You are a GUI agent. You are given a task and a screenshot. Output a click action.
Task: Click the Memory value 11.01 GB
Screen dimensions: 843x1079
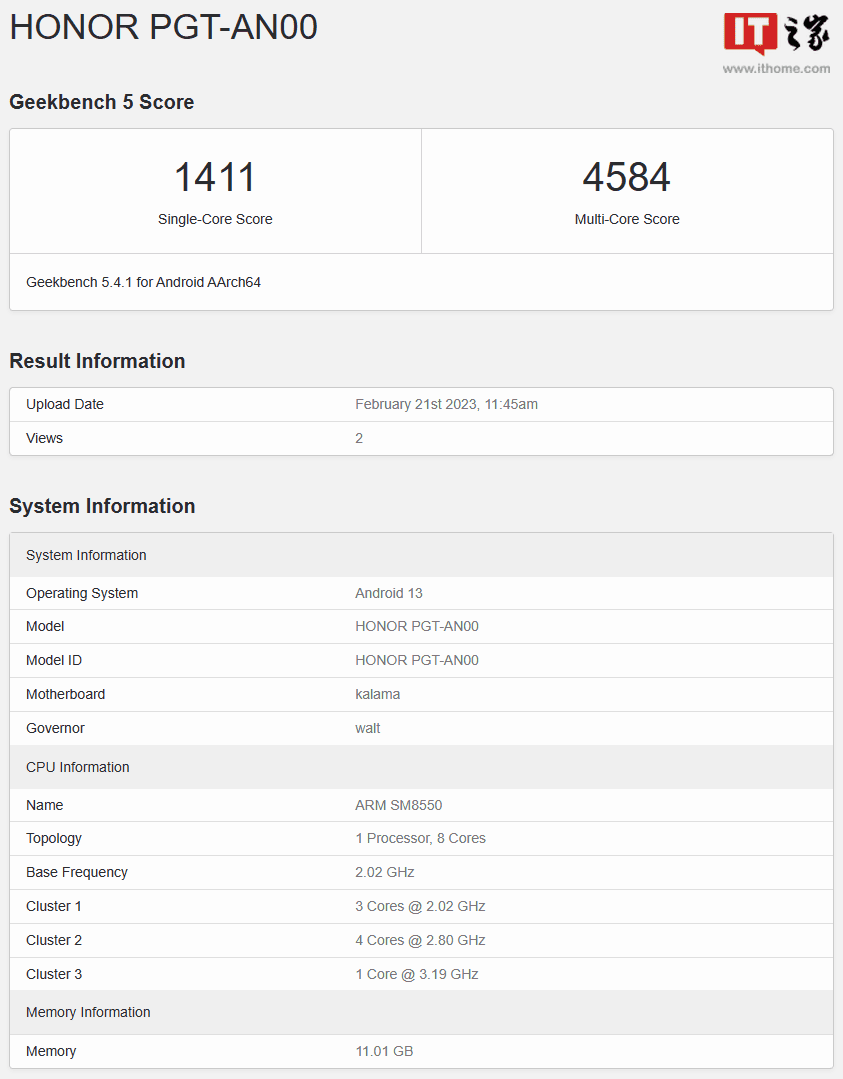[x=384, y=1051]
